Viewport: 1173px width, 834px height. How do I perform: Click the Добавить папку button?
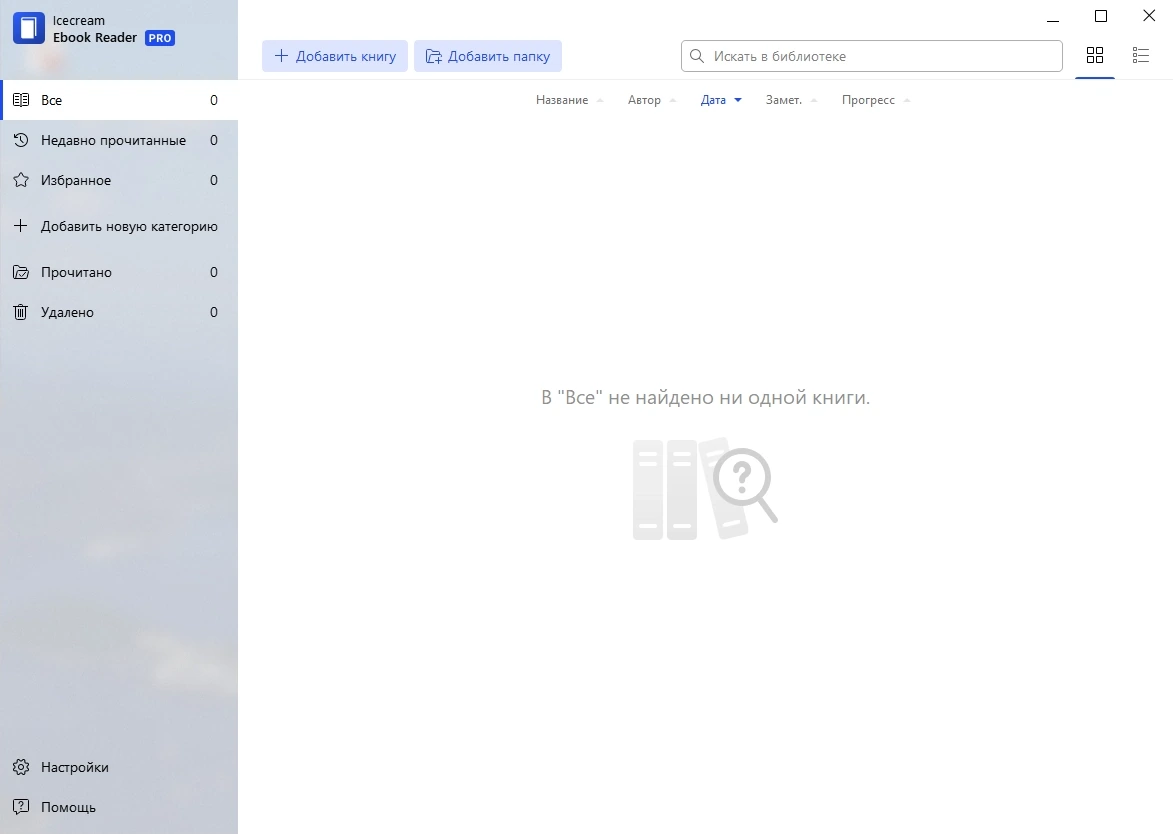(x=488, y=56)
